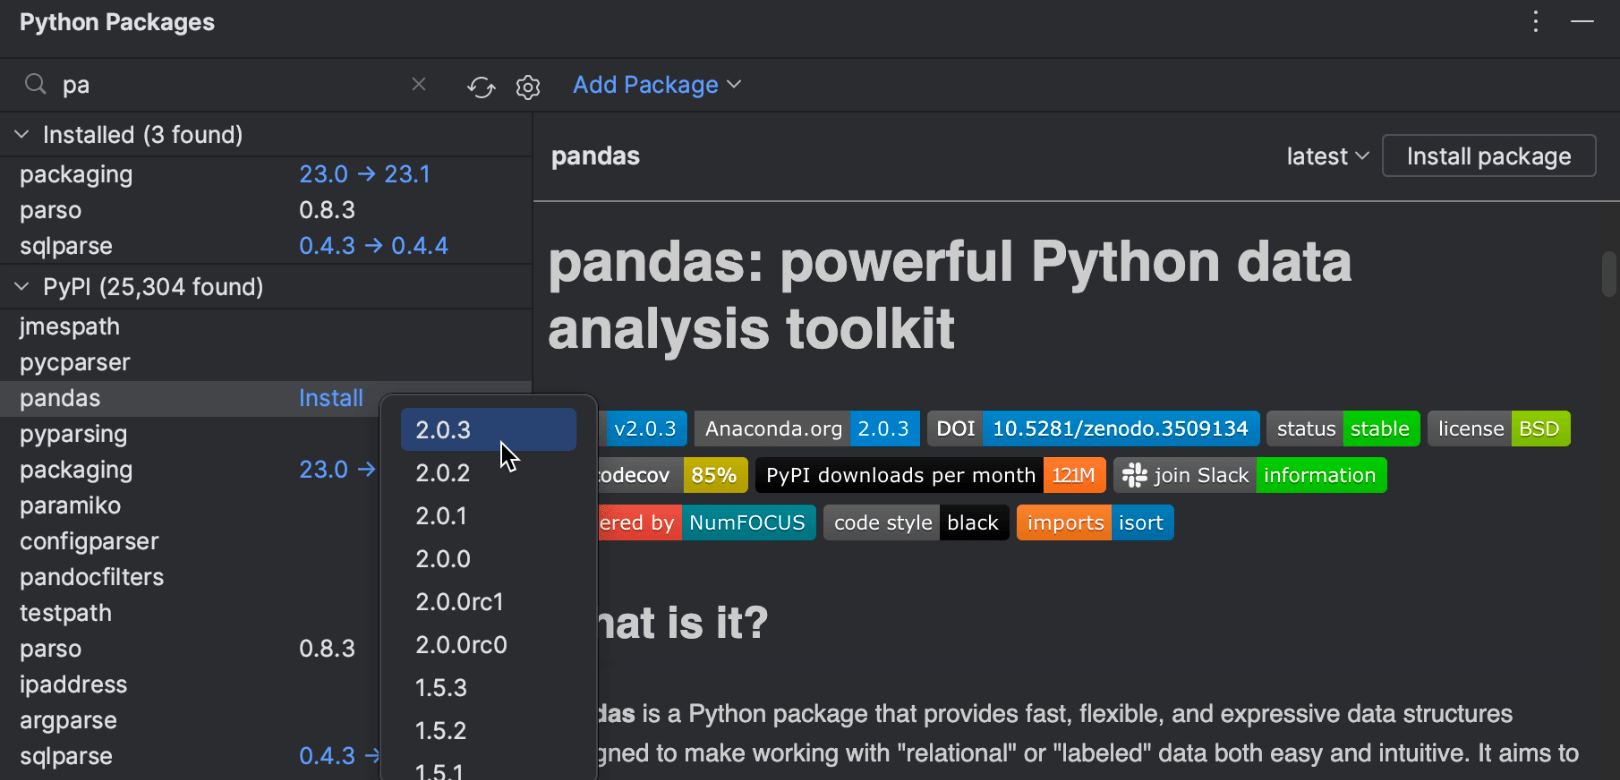Click the search magnifier icon
The height and width of the screenshot is (780, 1620).
[x=35, y=85]
